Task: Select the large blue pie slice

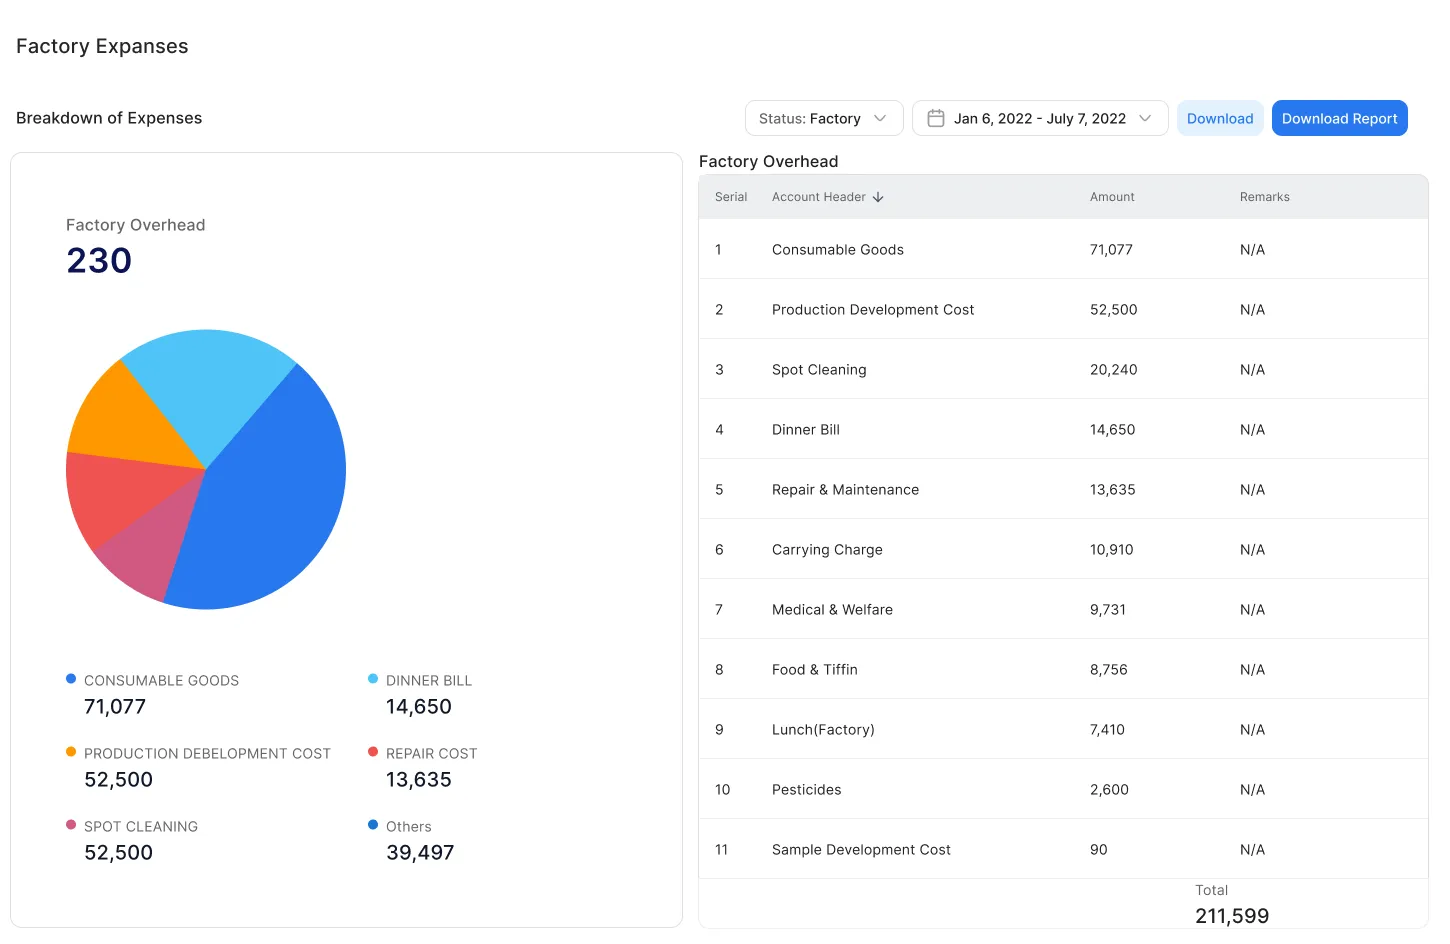Action: click(280, 480)
